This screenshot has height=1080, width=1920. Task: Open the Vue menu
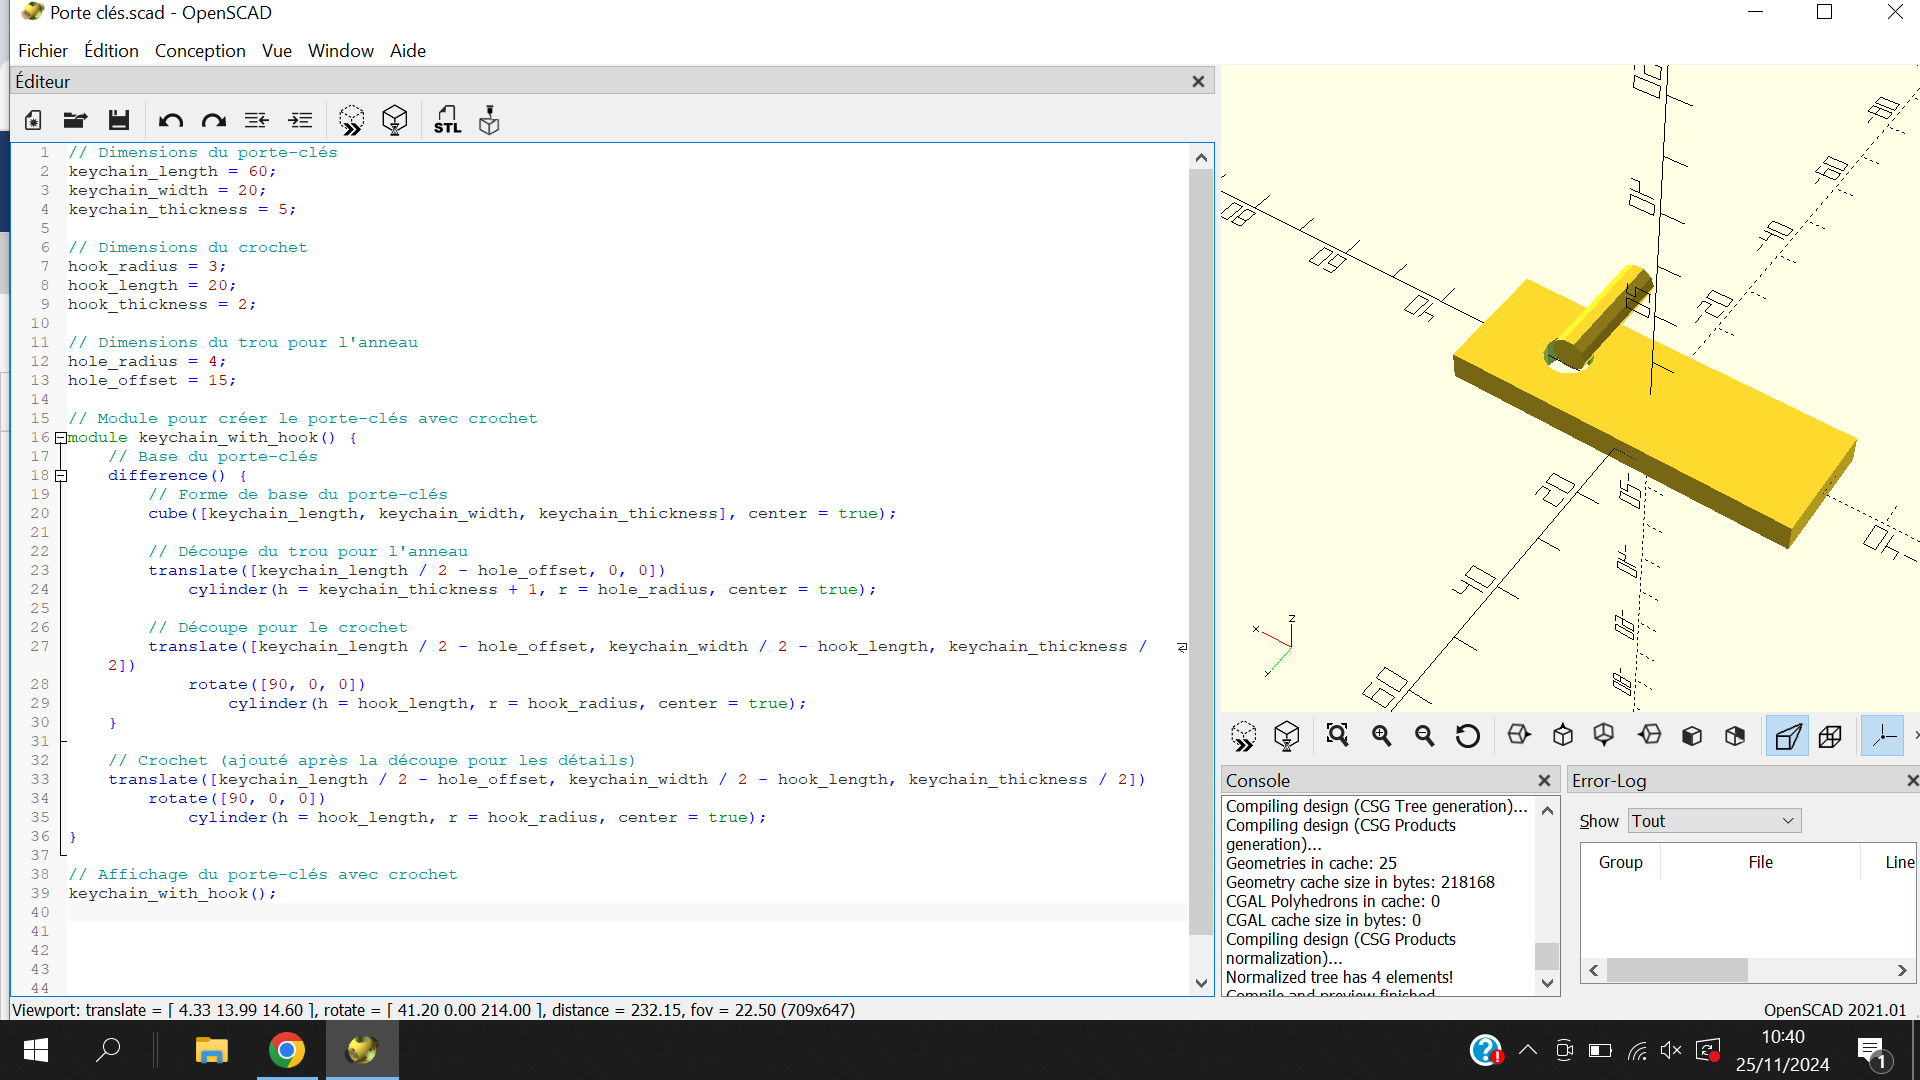point(277,51)
